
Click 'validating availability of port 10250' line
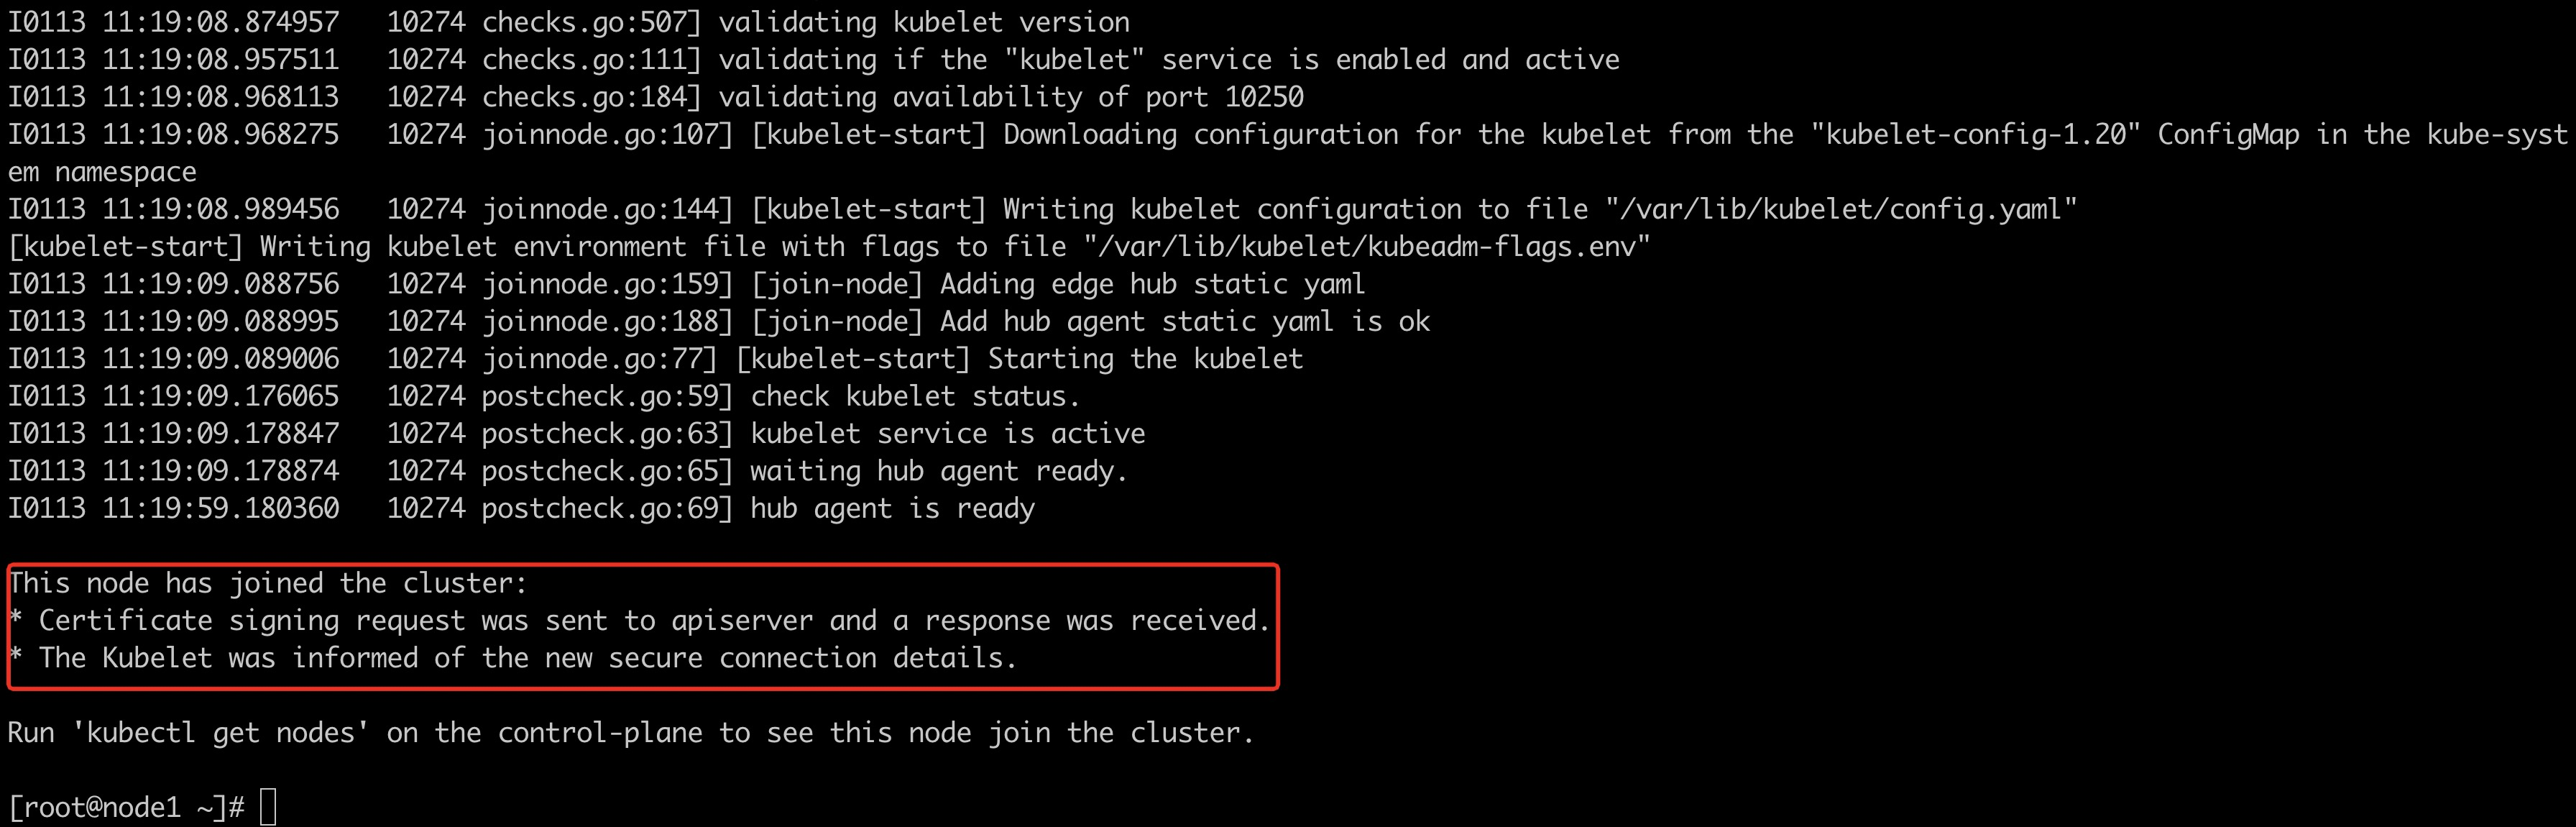tap(1011, 97)
